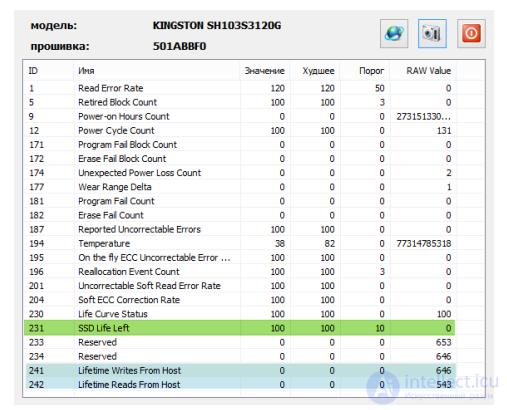This screenshot has height=410, width=507.
Task: Click the Reserved entry with ID 234
Action: [98, 356]
